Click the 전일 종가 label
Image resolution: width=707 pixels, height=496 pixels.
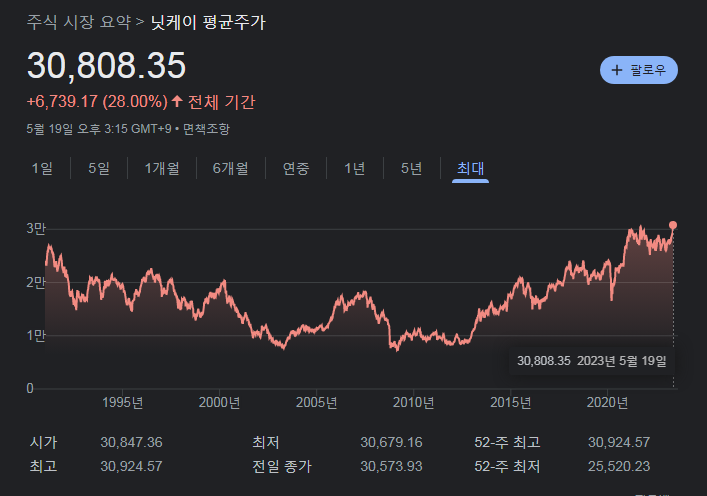282,466
